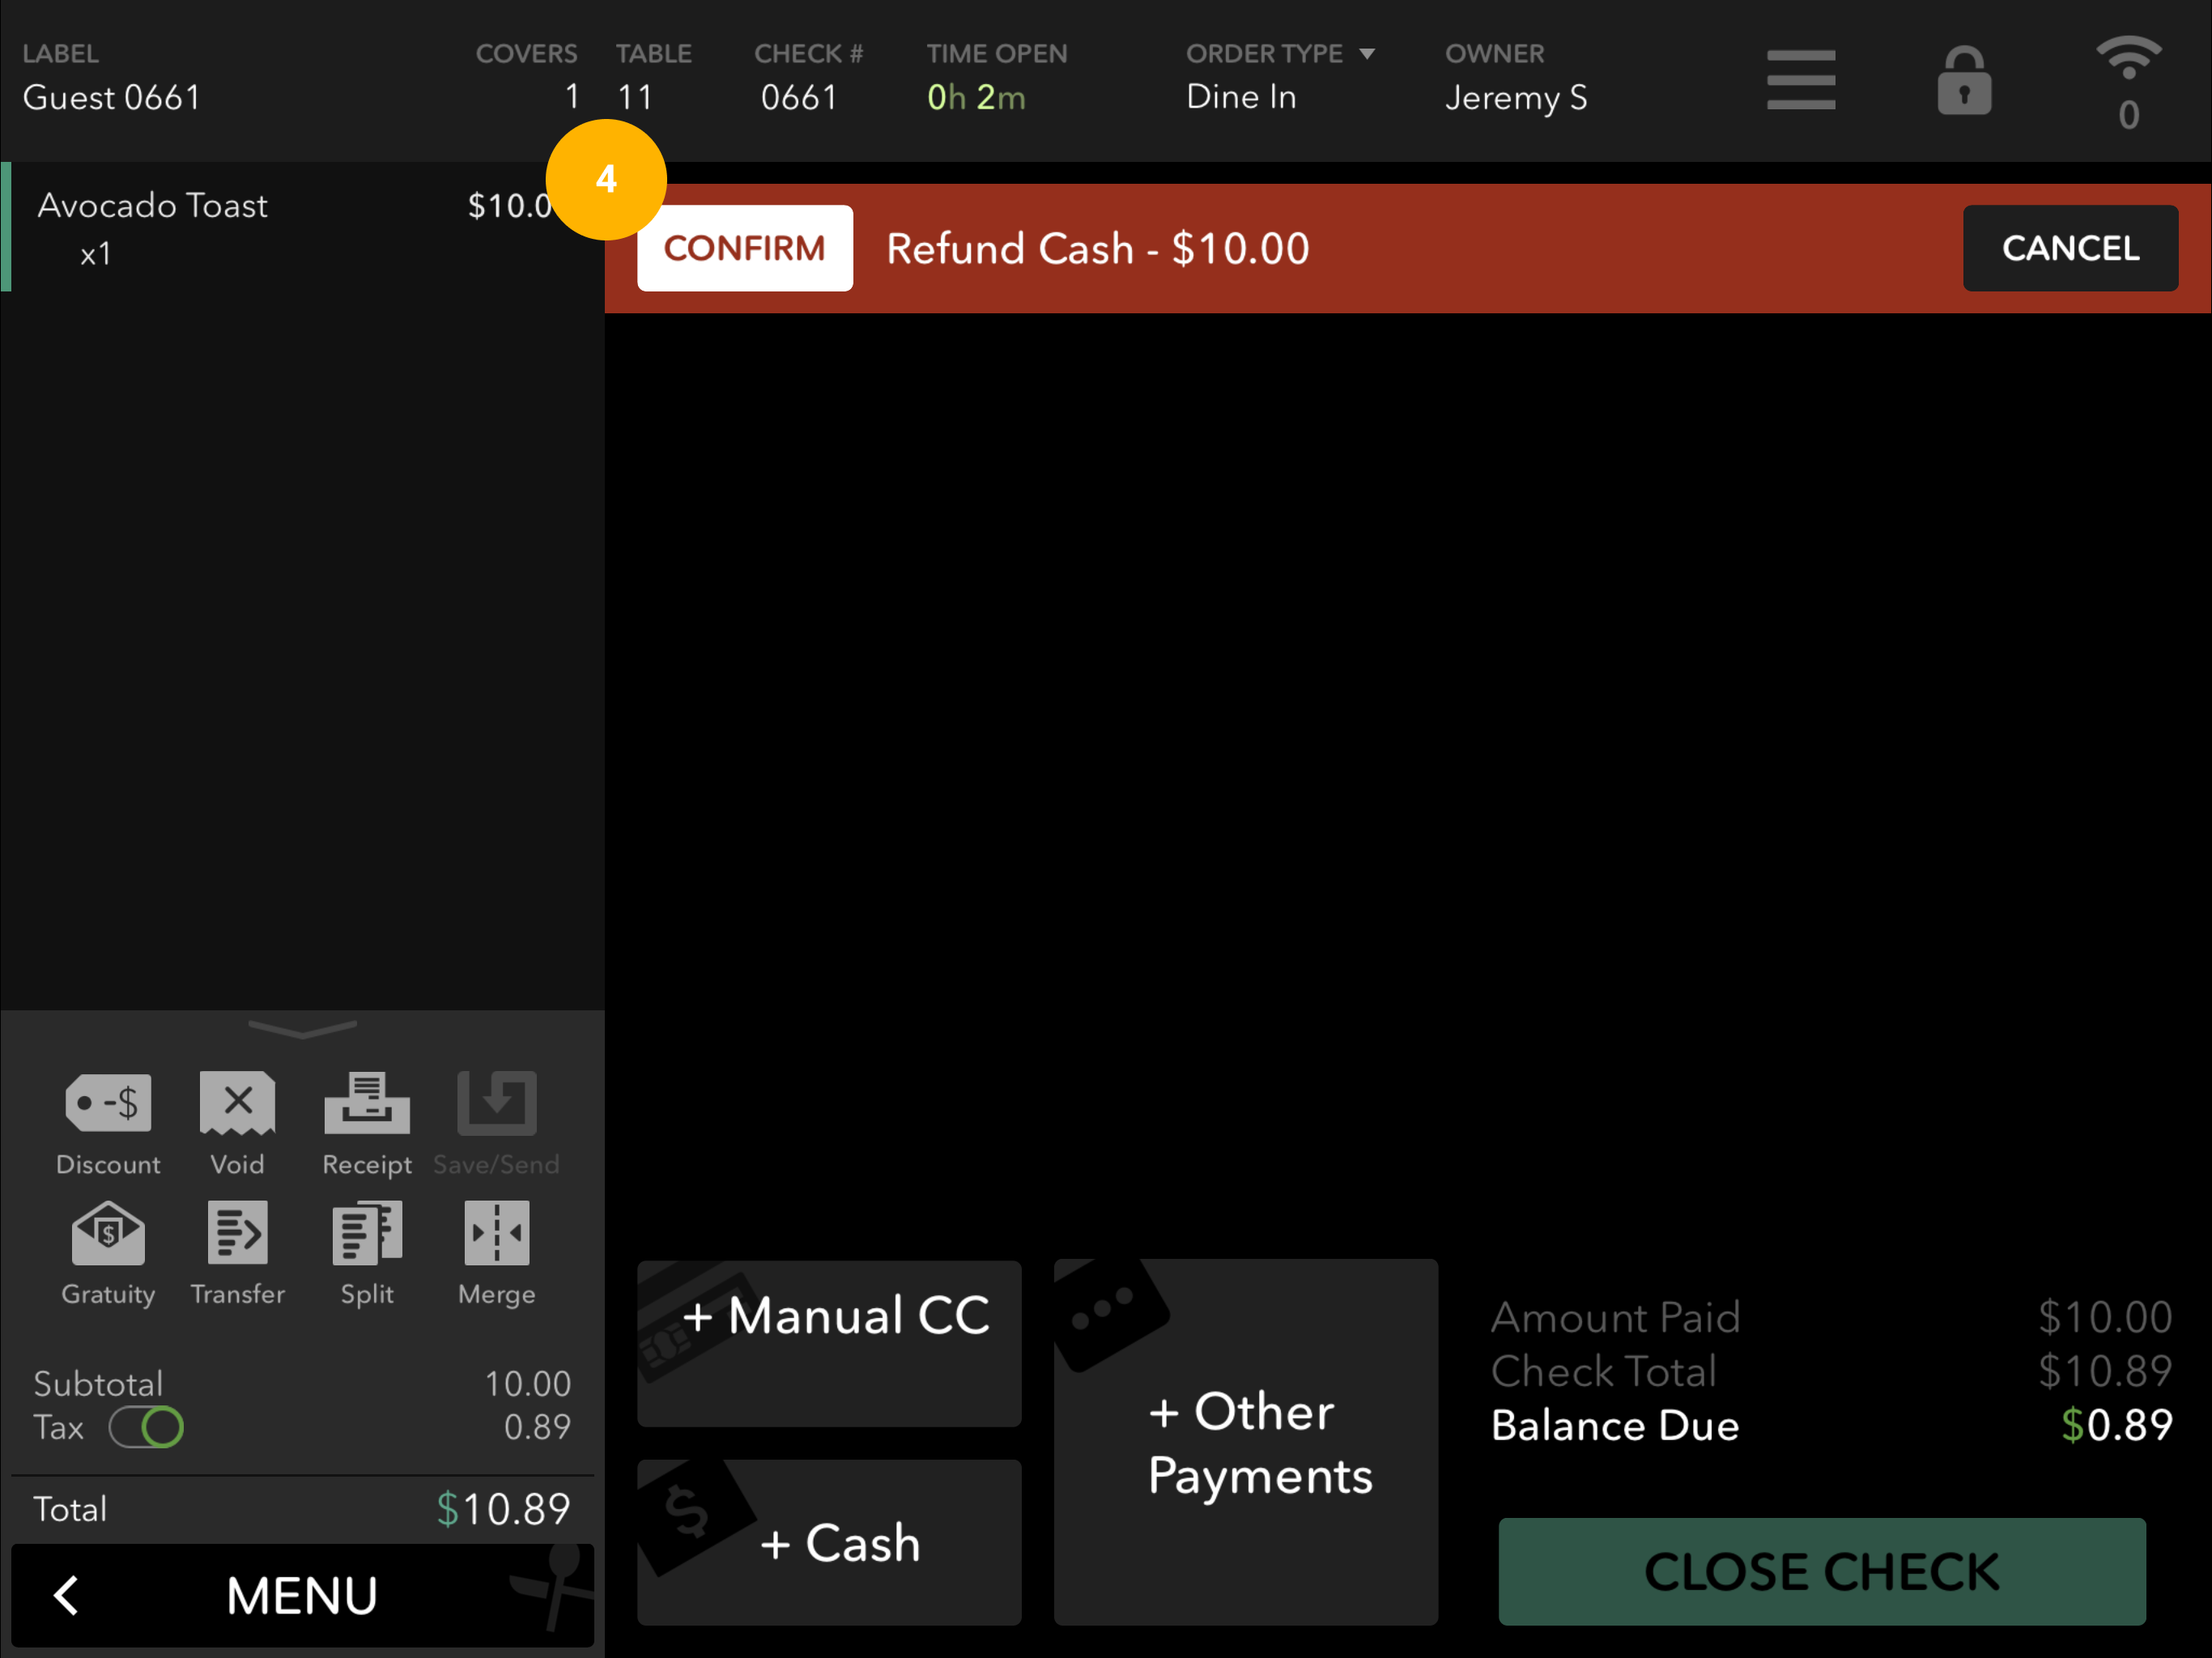This screenshot has height=1658, width=2212.
Task: Open Other Payments options
Action: click(x=1246, y=1442)
